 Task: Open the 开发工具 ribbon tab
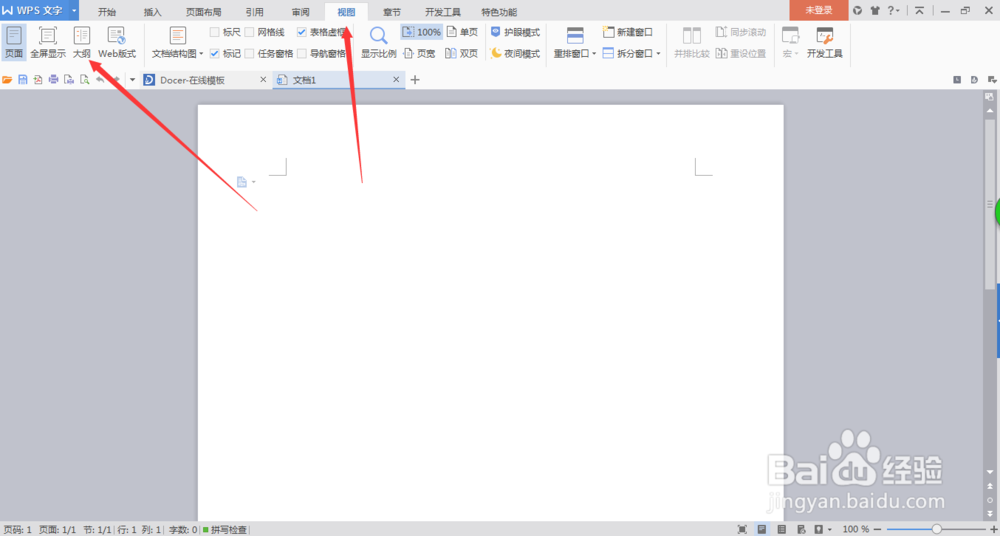tap(443, 12)
